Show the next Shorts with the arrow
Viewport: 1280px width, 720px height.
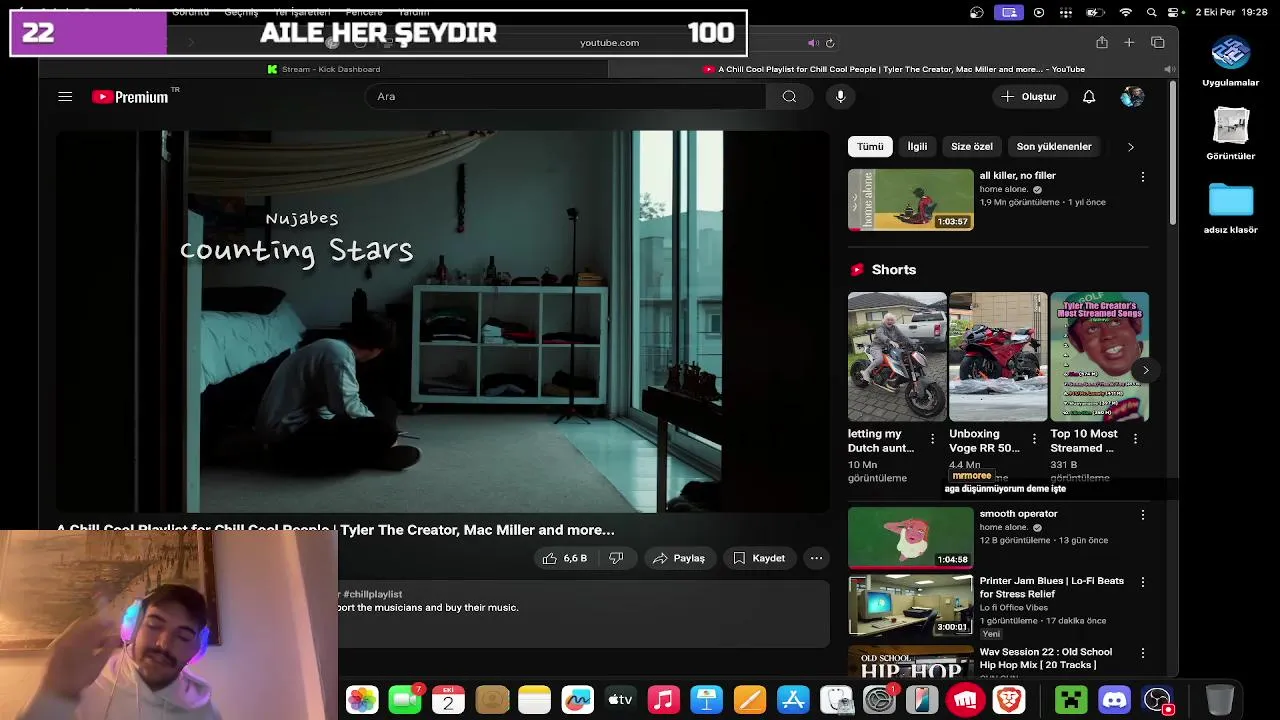1146,370
